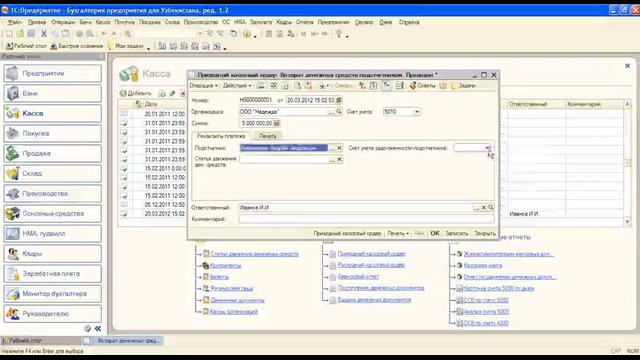Open the Печать dropdown at the dialog bottom
Viewport: 640px width, 360px height.
[398, 233]
